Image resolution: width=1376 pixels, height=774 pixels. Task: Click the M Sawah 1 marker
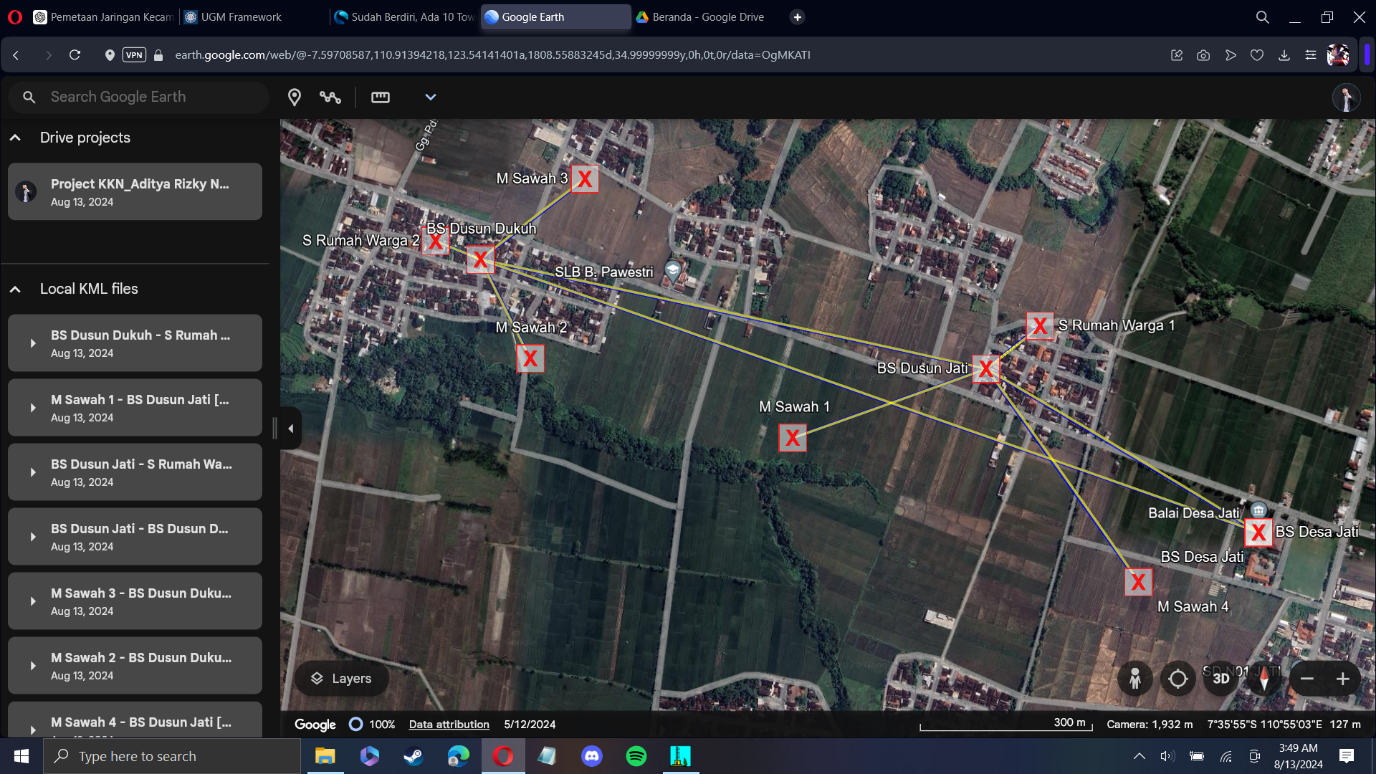tap(793, 437)
